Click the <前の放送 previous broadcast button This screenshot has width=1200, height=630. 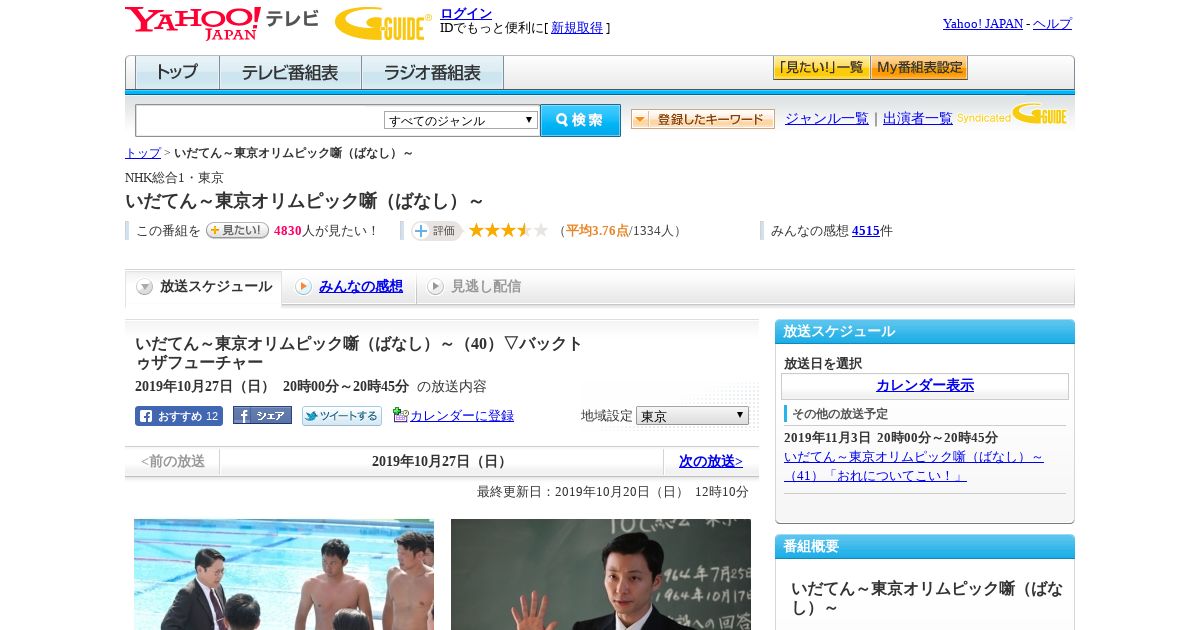[173, 462]
